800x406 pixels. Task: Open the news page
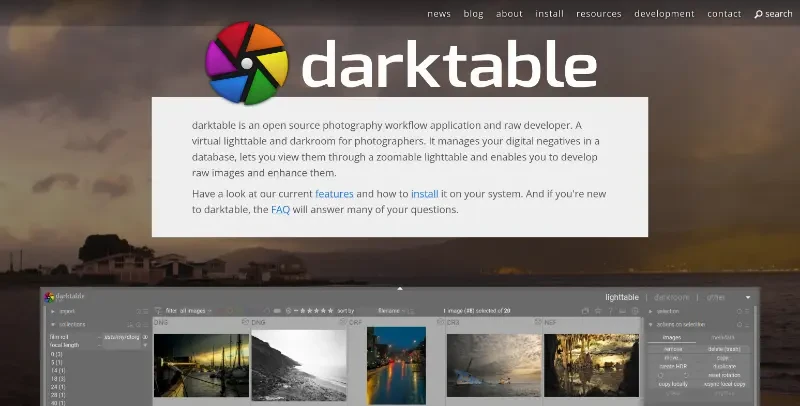tap(439, 14)
